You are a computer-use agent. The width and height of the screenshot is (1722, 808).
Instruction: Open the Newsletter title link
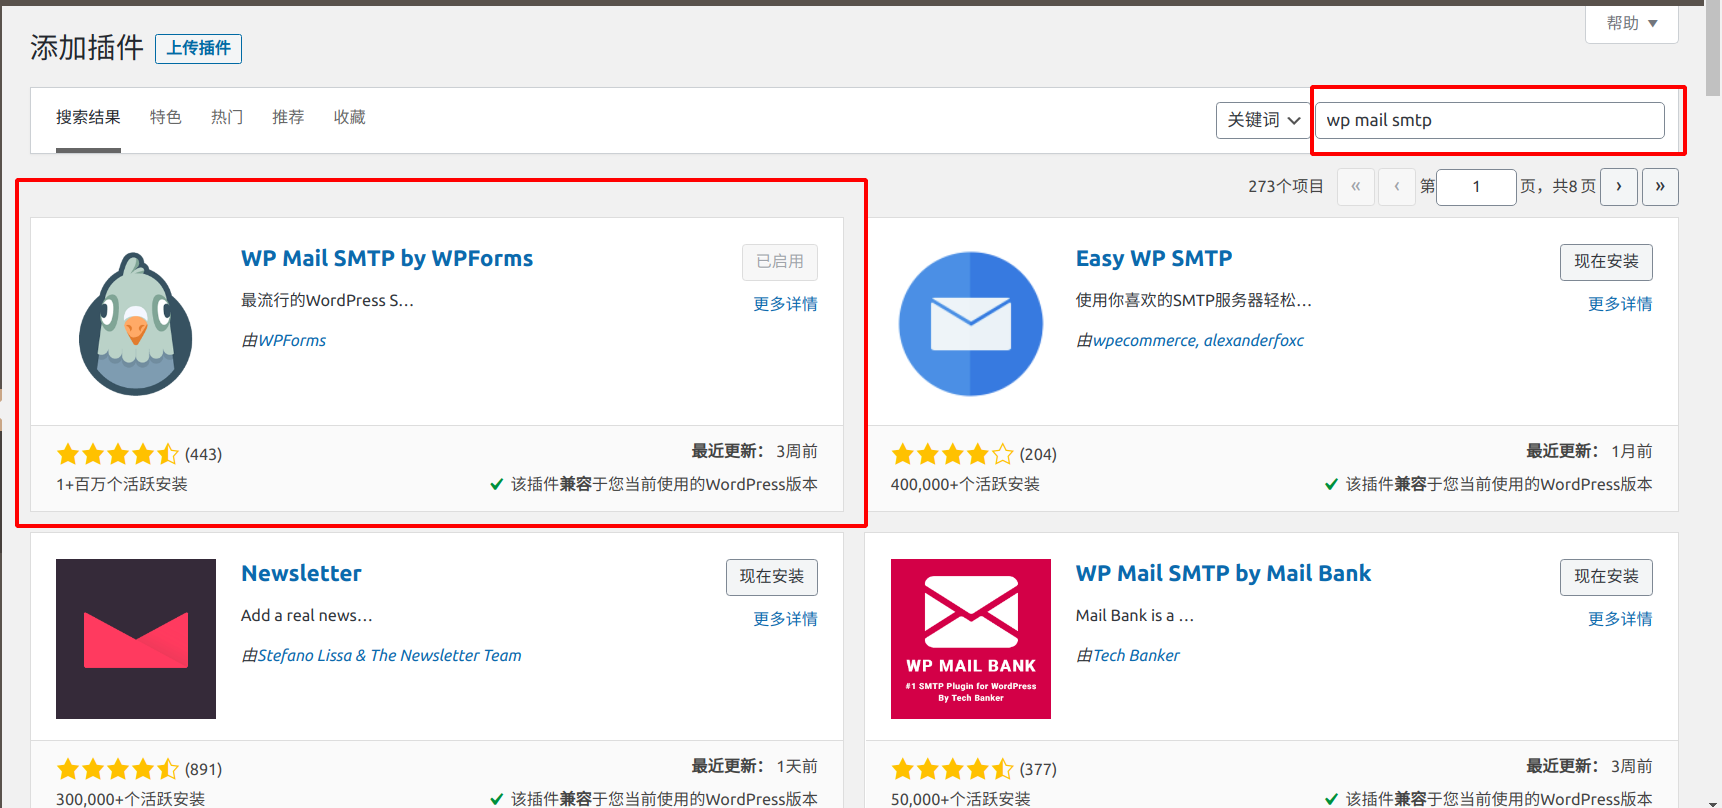[301, 574]
